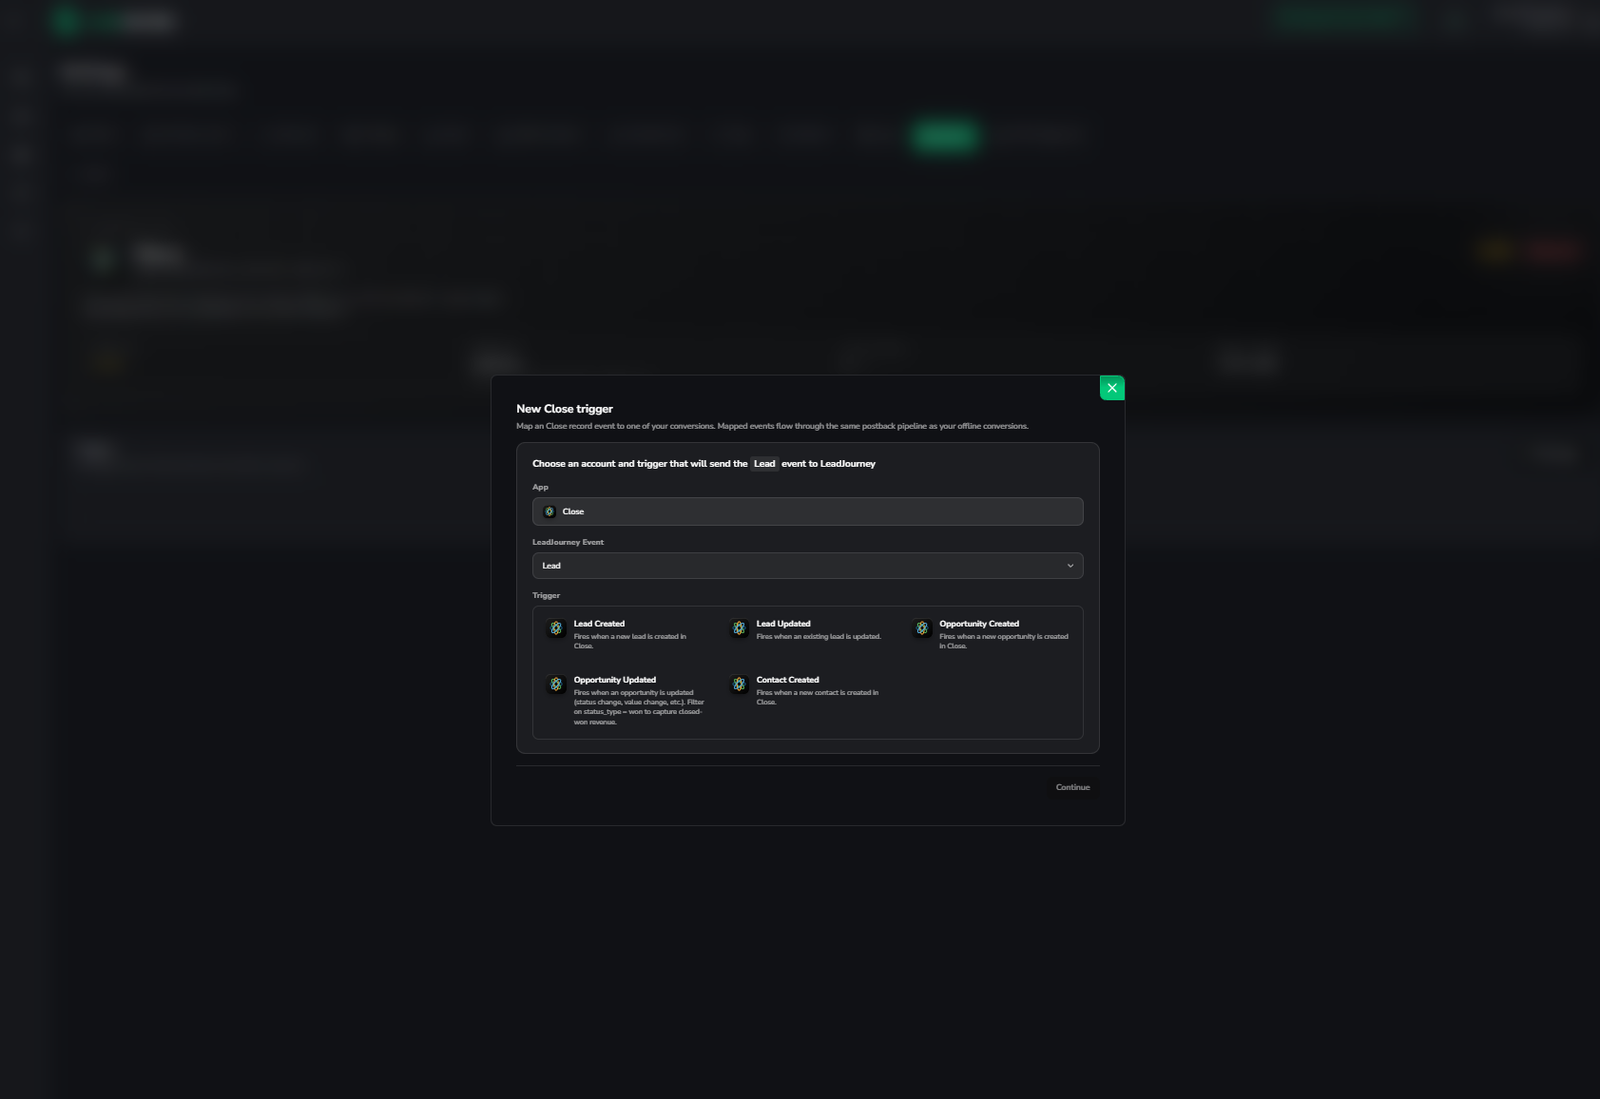1600x1099 pixels.
Task: Click 'Fires when a new contact is created' description
Action: coord(817,697)
